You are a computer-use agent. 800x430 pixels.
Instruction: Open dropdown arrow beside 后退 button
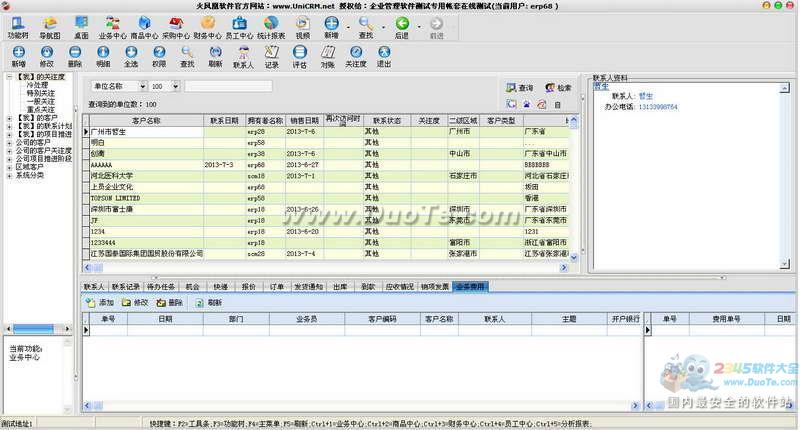(419, 27)
